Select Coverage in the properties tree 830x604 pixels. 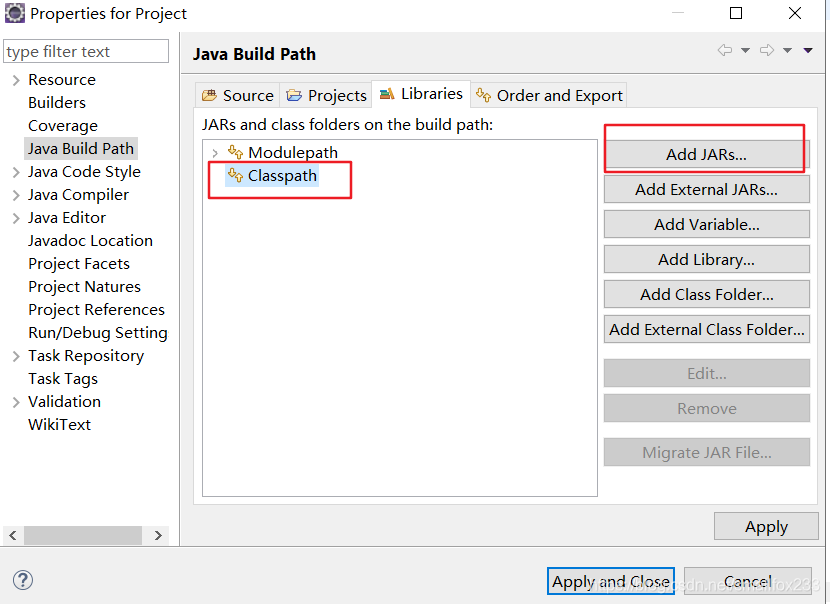click(62, 125)
